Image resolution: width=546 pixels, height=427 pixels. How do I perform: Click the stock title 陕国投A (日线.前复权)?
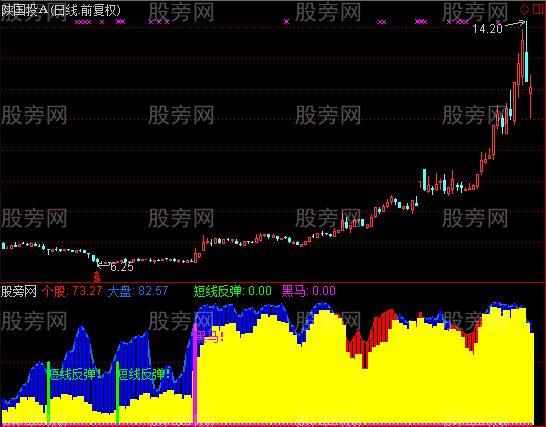pyautogui.click(x=61, y=10)
